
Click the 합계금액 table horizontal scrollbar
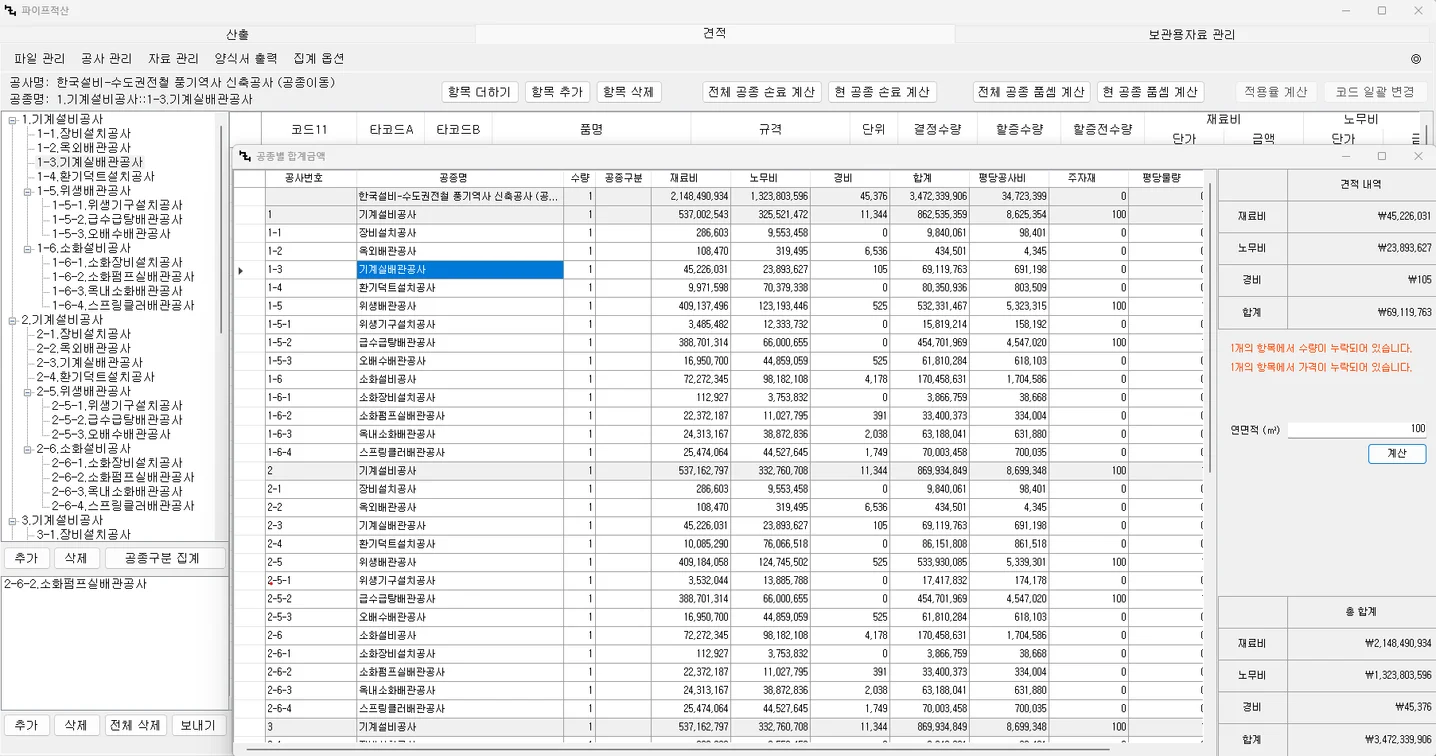tap(680, 747)
